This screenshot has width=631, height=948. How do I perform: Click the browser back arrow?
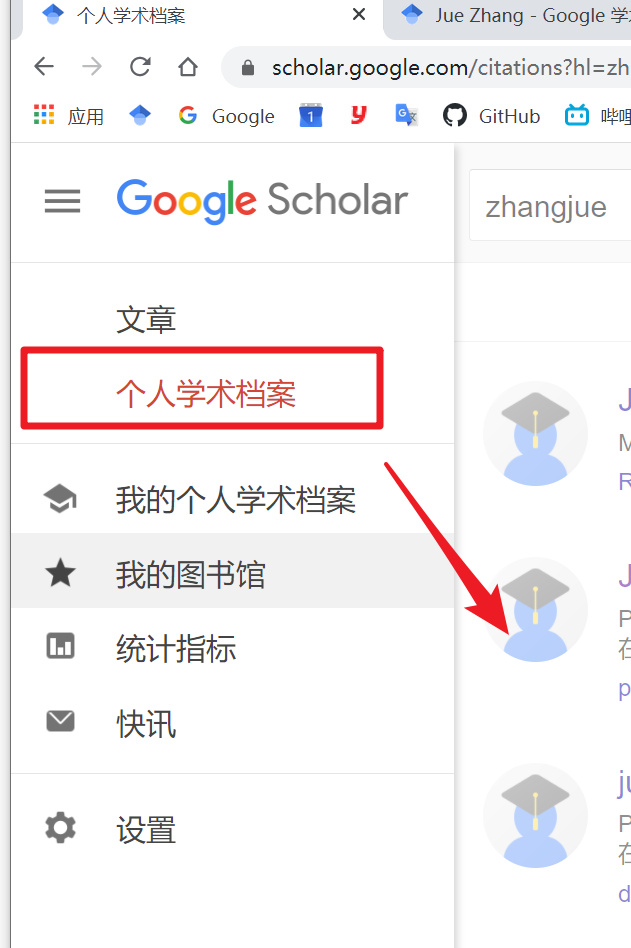44,67
